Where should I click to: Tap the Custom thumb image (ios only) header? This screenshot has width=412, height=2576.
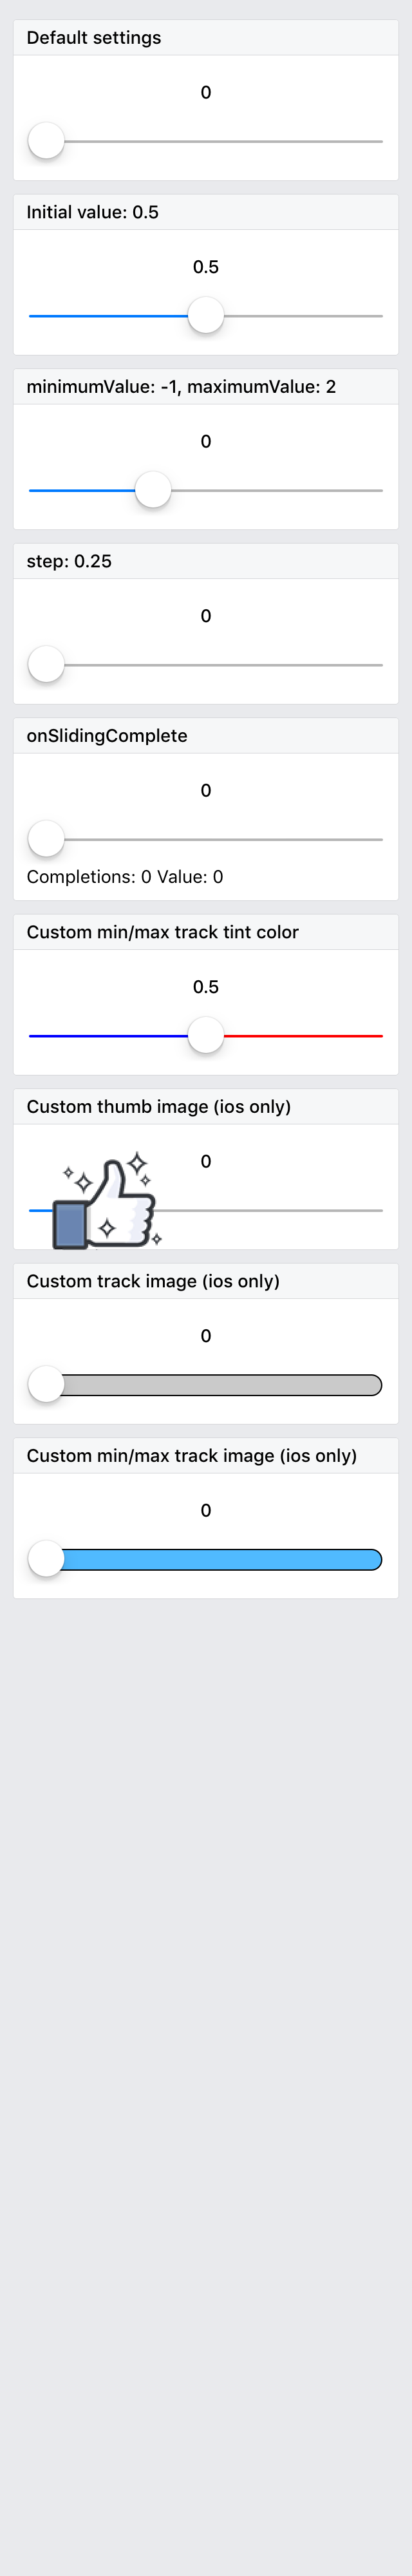pyautogui.click(x=159, y=1107)
